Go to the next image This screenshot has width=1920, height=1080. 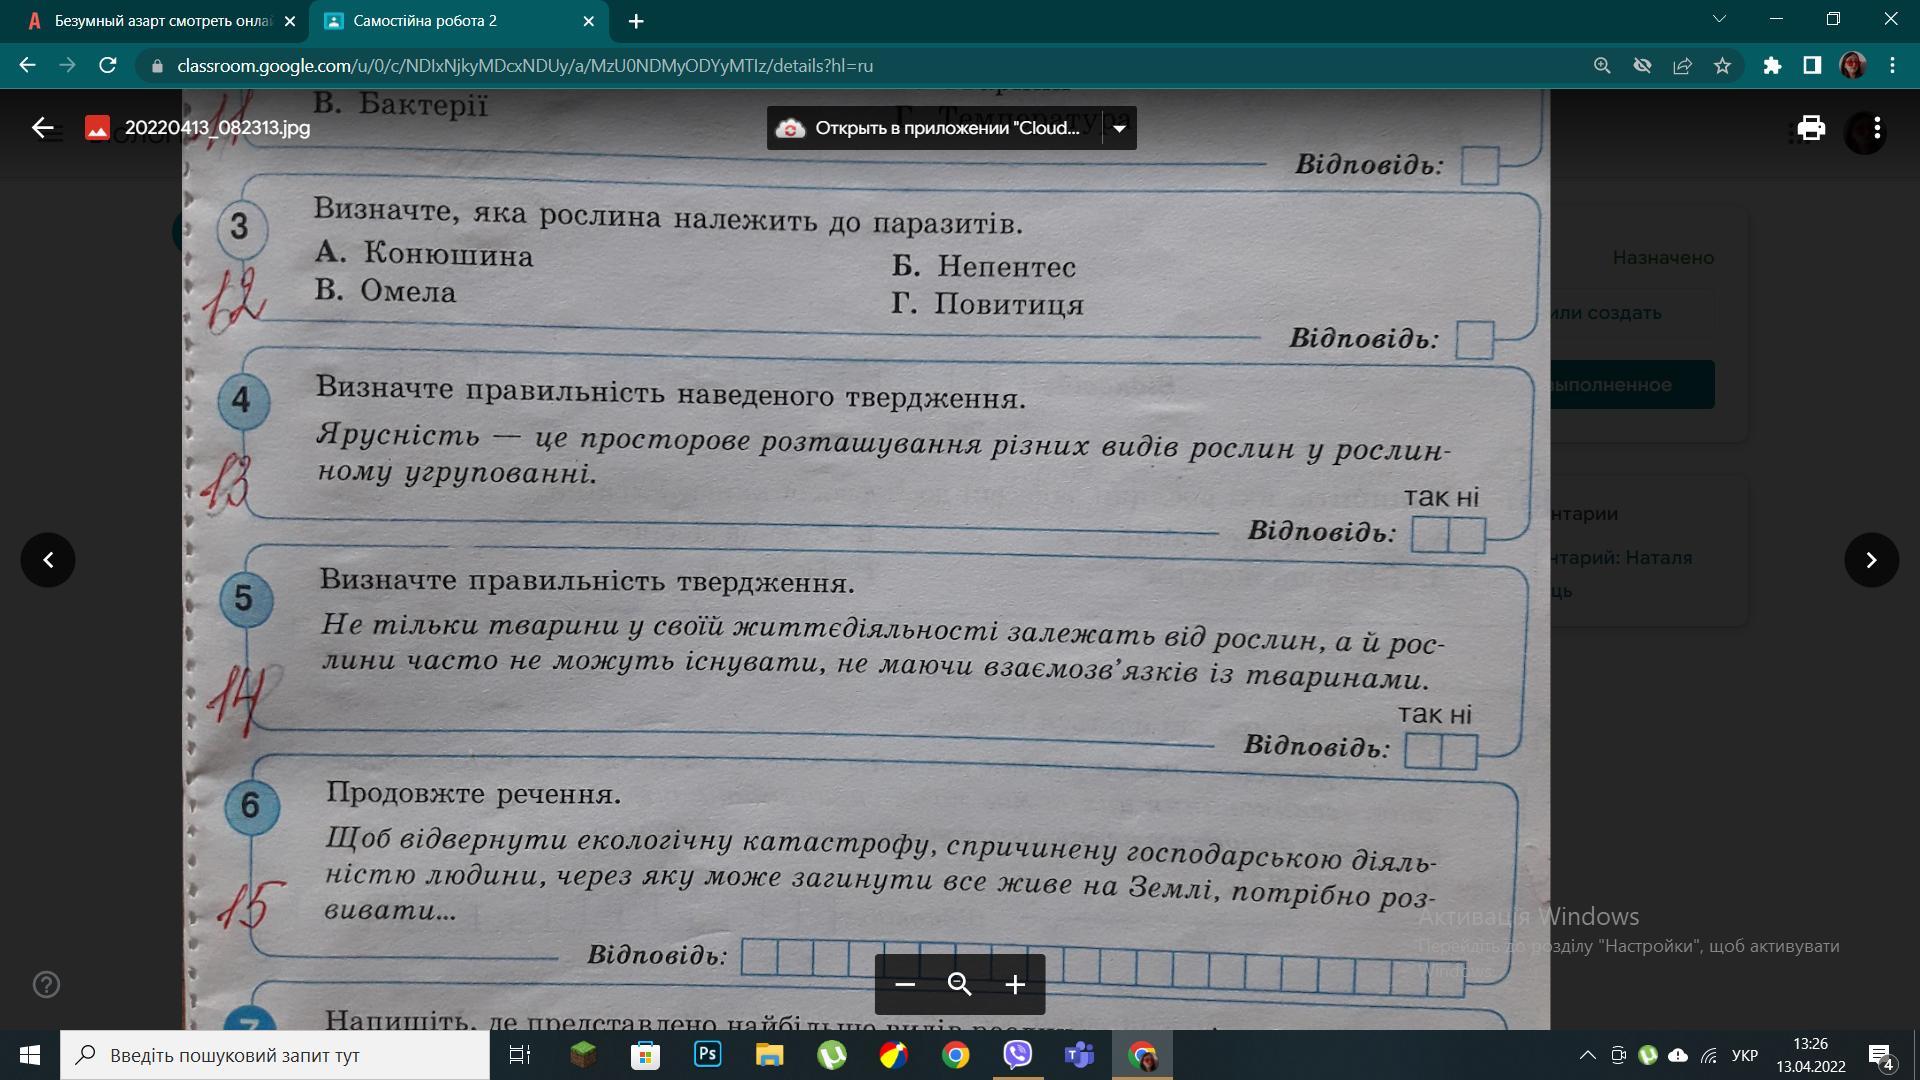coord(1871,560)
